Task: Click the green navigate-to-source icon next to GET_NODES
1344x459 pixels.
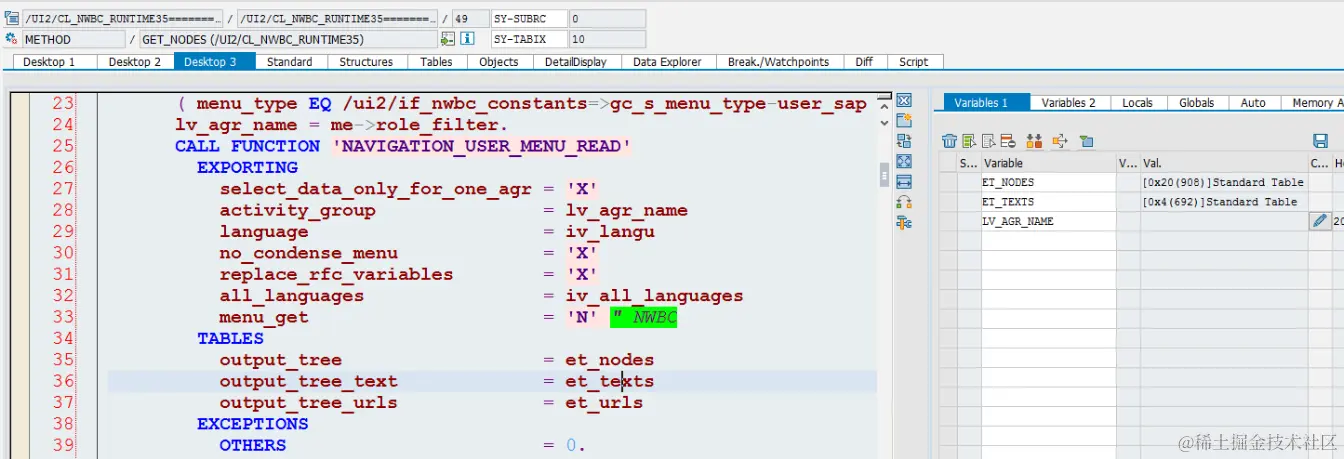Action: click(448, 39)
